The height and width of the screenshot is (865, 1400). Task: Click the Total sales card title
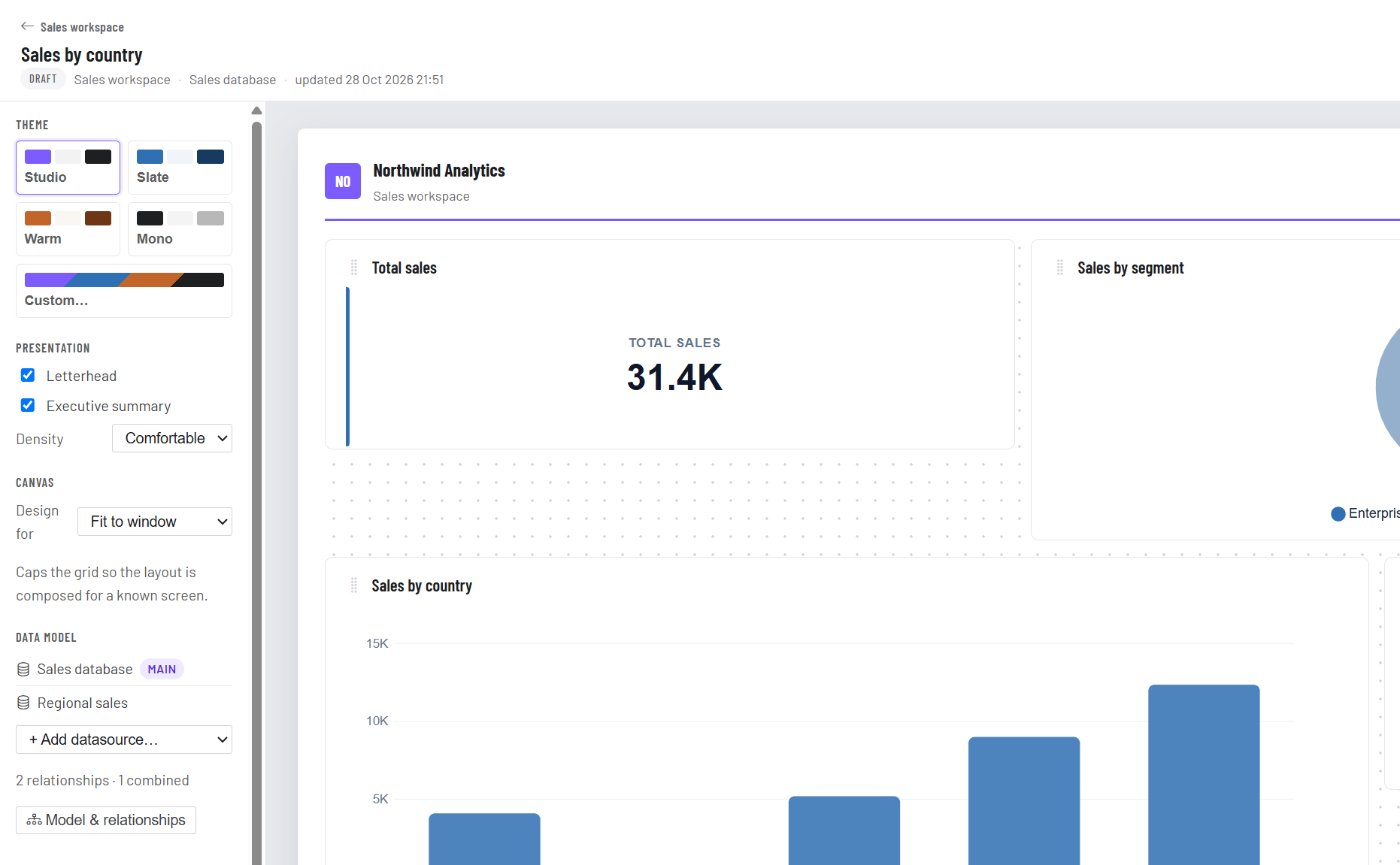coord(404,268)
